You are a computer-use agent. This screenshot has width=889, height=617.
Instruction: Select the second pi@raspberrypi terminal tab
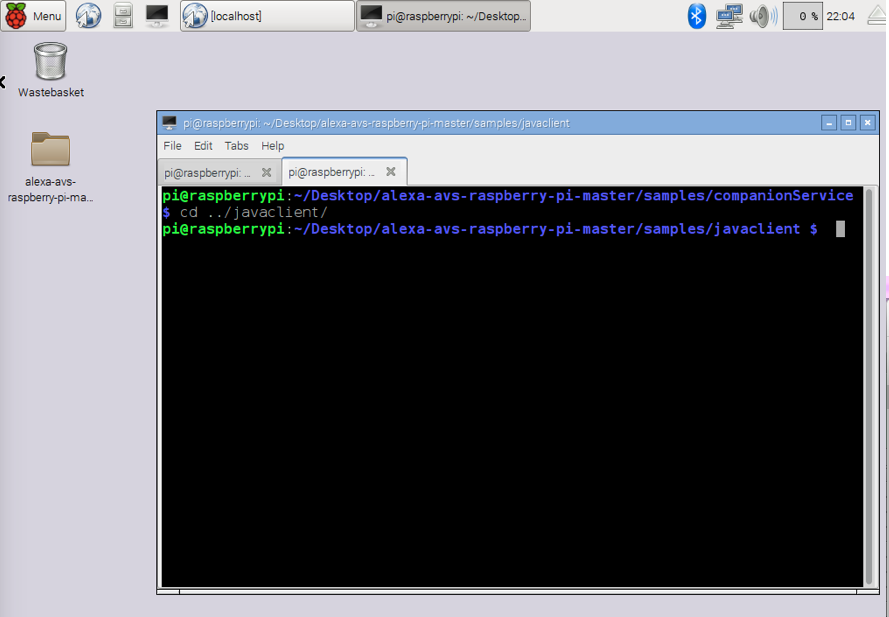tap(344, 172)
